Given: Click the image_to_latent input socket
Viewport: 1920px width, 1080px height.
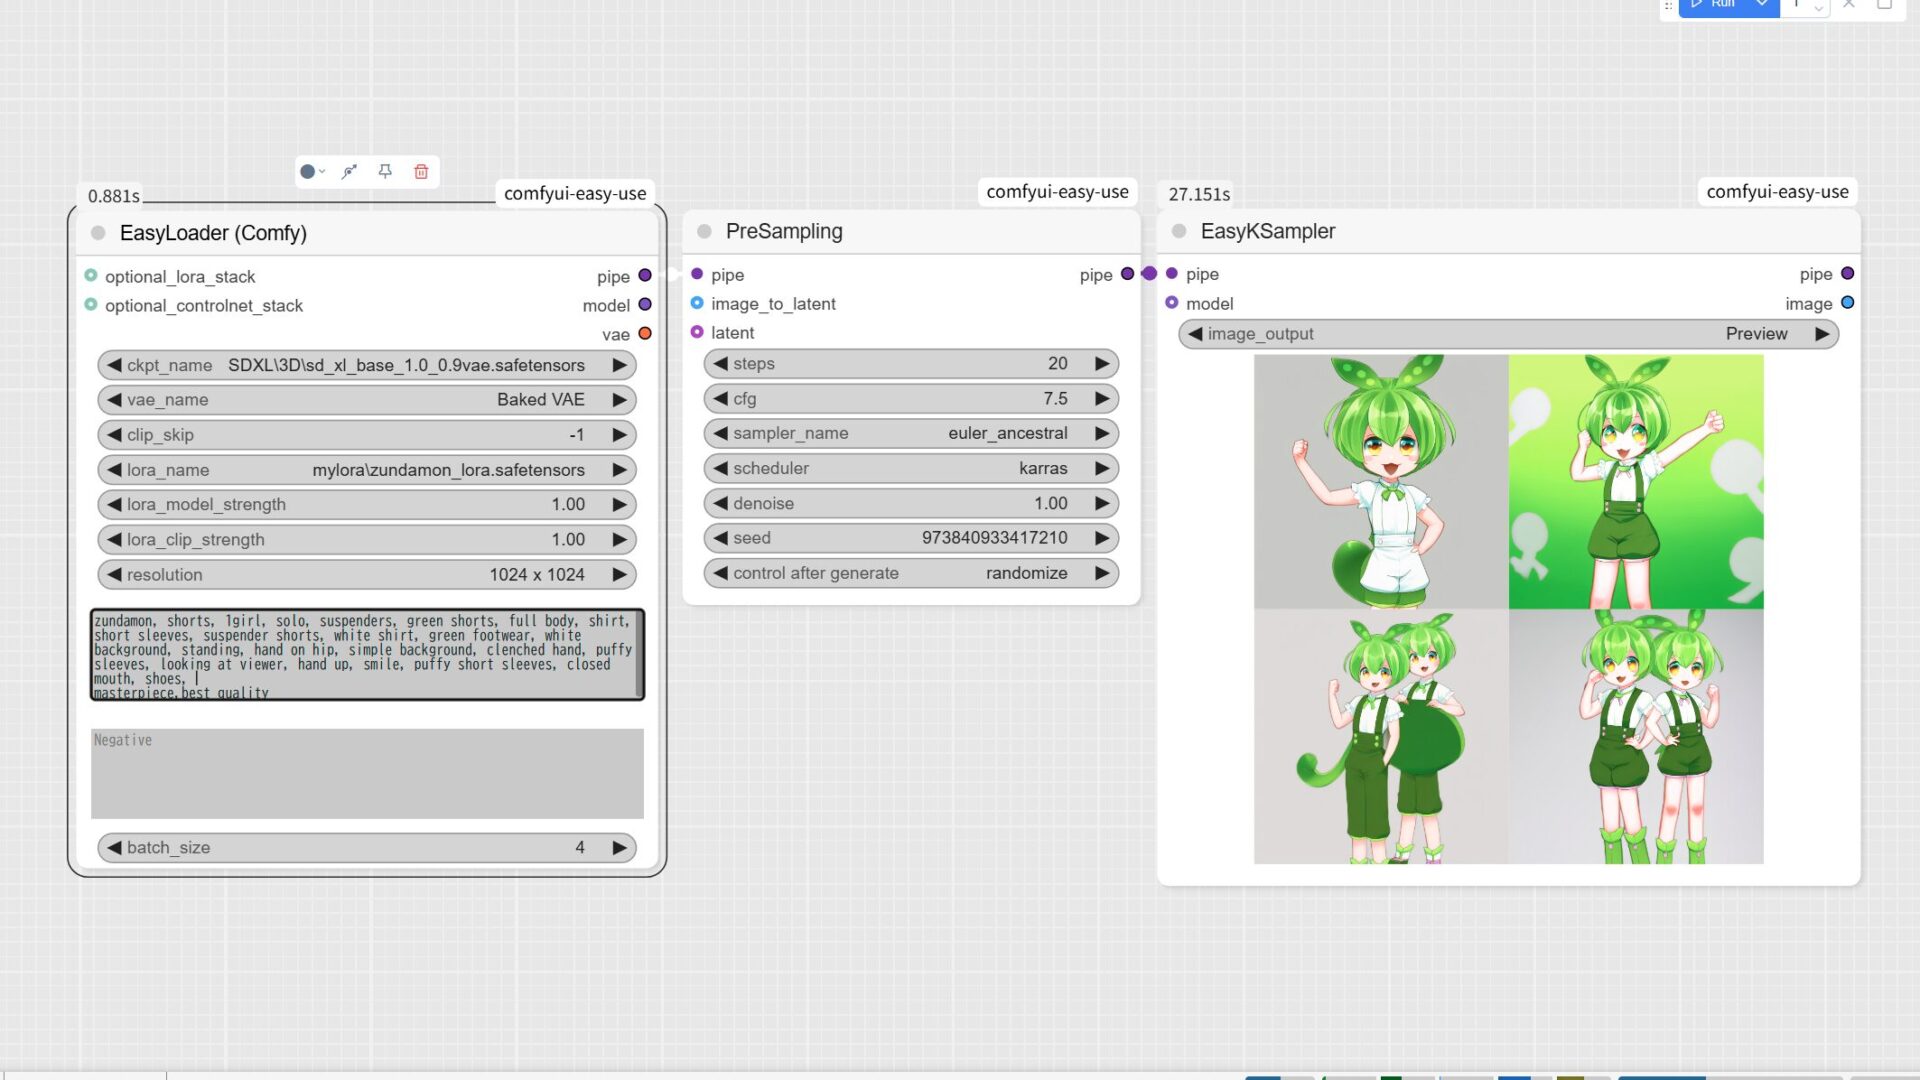Looking at the screenshot, I should [x=697, y=303].
